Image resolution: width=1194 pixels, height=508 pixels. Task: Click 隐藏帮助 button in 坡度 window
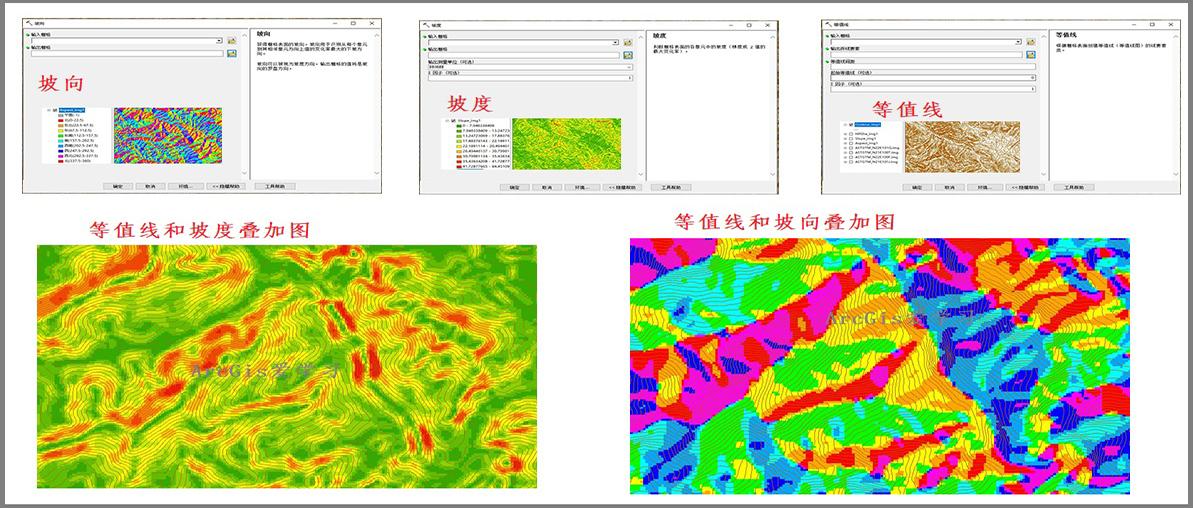click(622, 187)
